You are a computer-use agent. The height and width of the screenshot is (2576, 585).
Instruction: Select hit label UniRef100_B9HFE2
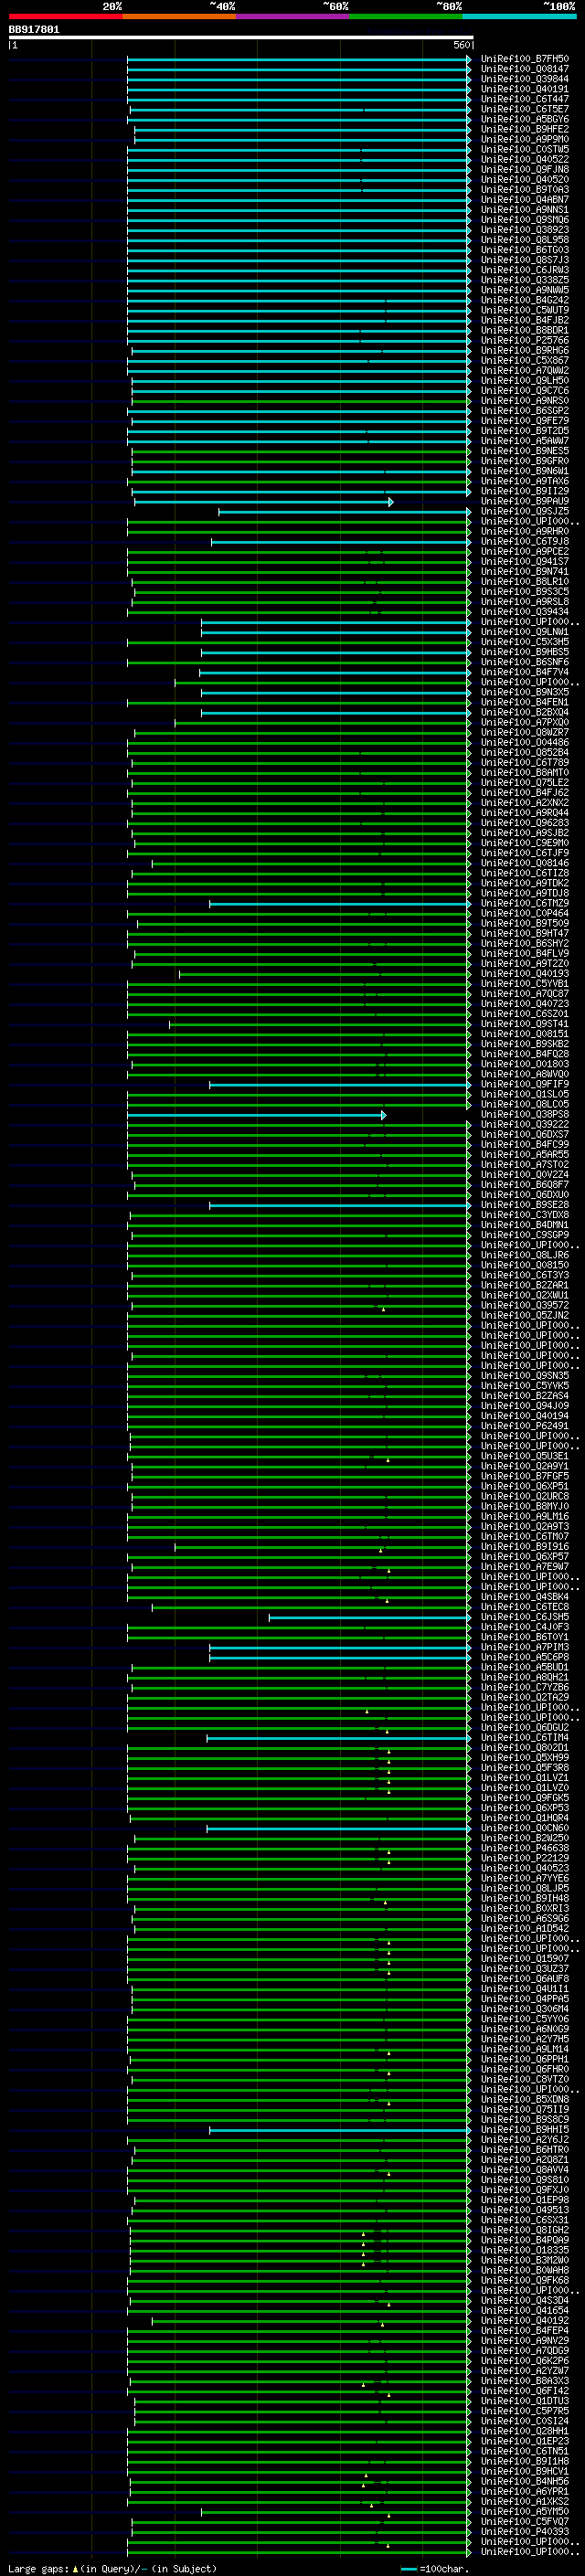tap(524, 129)
